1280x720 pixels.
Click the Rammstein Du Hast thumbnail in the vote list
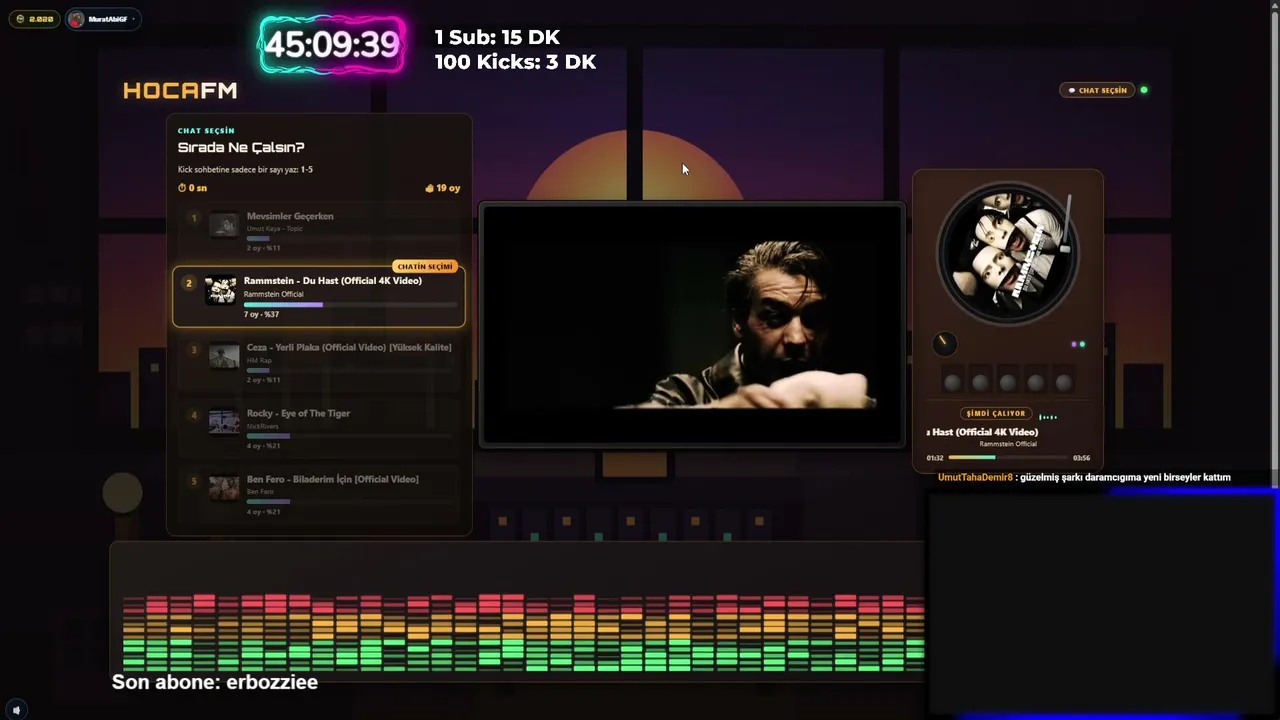pos(221,291)
